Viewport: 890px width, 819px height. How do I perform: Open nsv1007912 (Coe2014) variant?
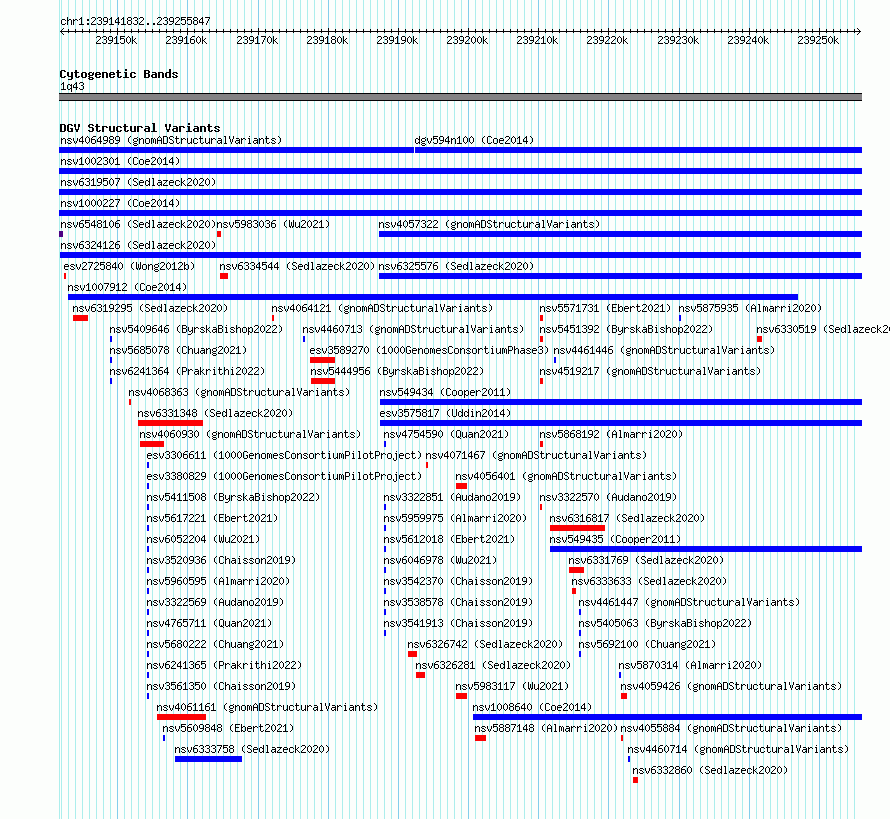[x=127, y=287]
